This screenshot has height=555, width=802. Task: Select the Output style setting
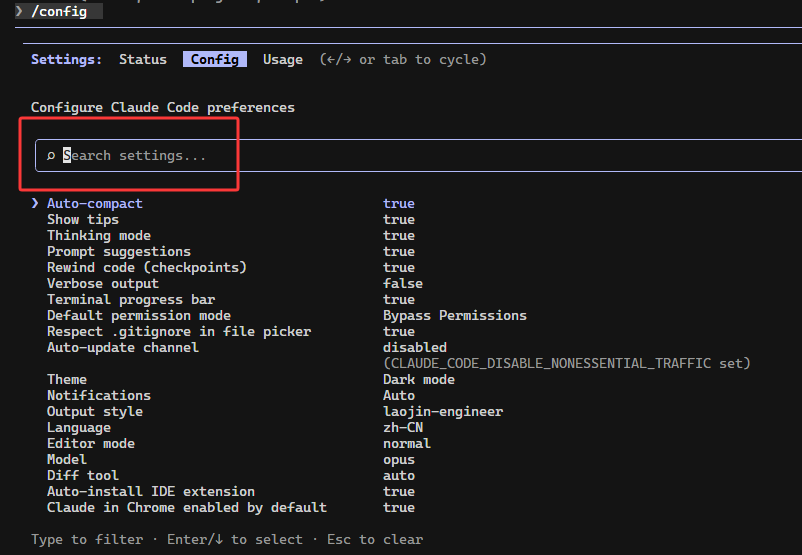pos(95,411)
